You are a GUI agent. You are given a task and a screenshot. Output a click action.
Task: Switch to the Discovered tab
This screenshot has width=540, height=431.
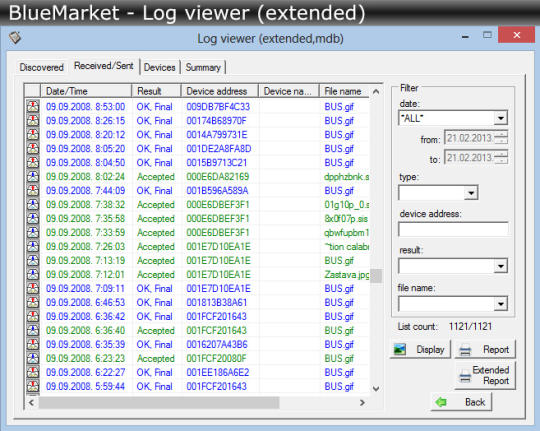42,67
